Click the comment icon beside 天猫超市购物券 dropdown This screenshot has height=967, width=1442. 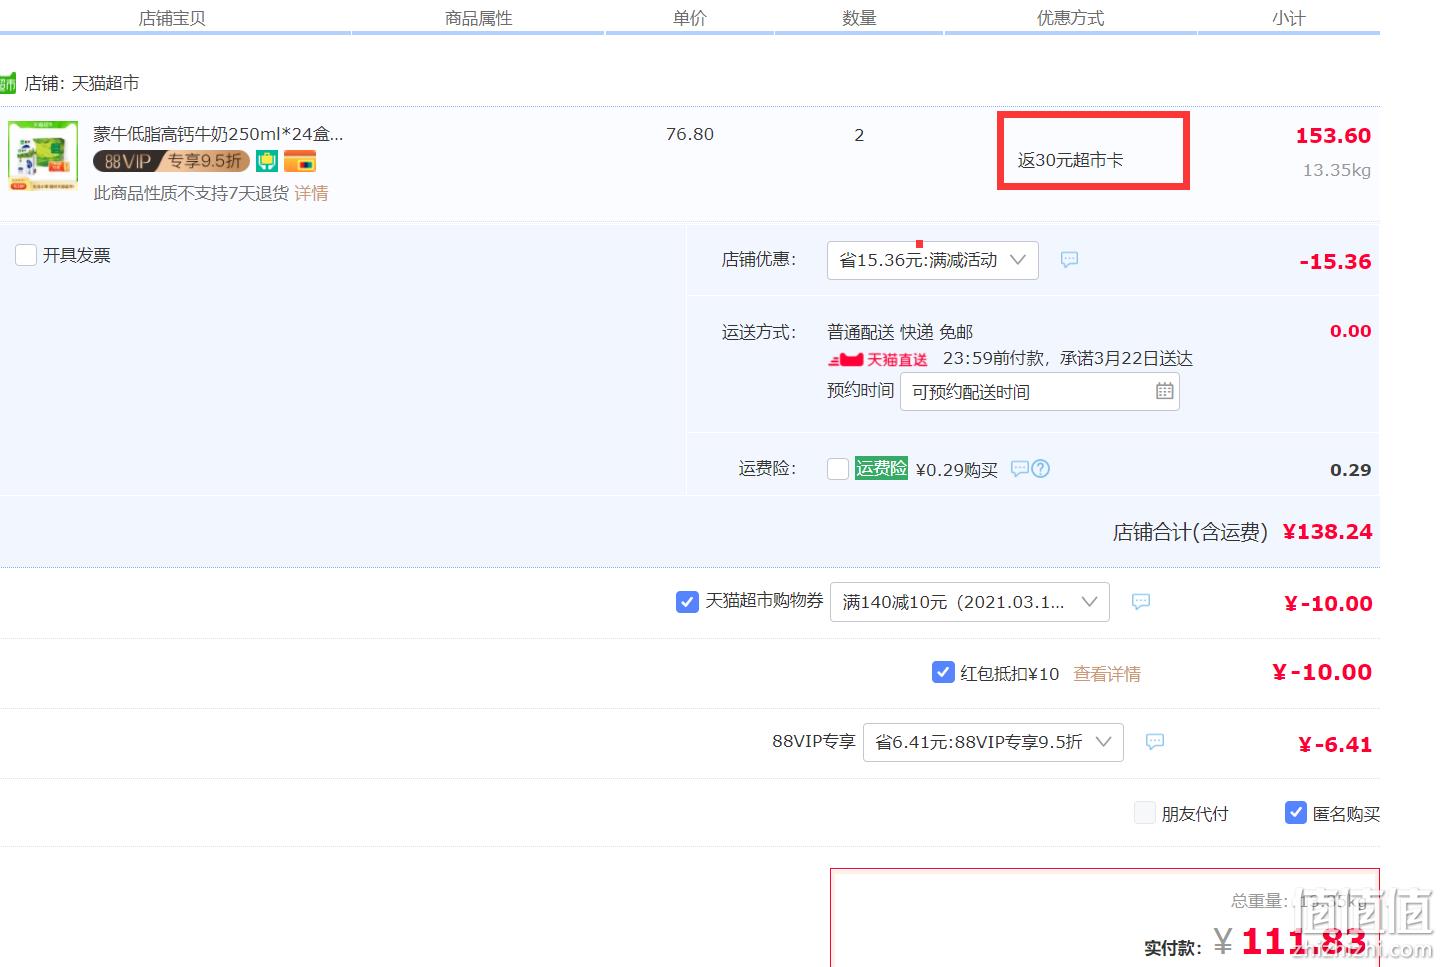1141,602
